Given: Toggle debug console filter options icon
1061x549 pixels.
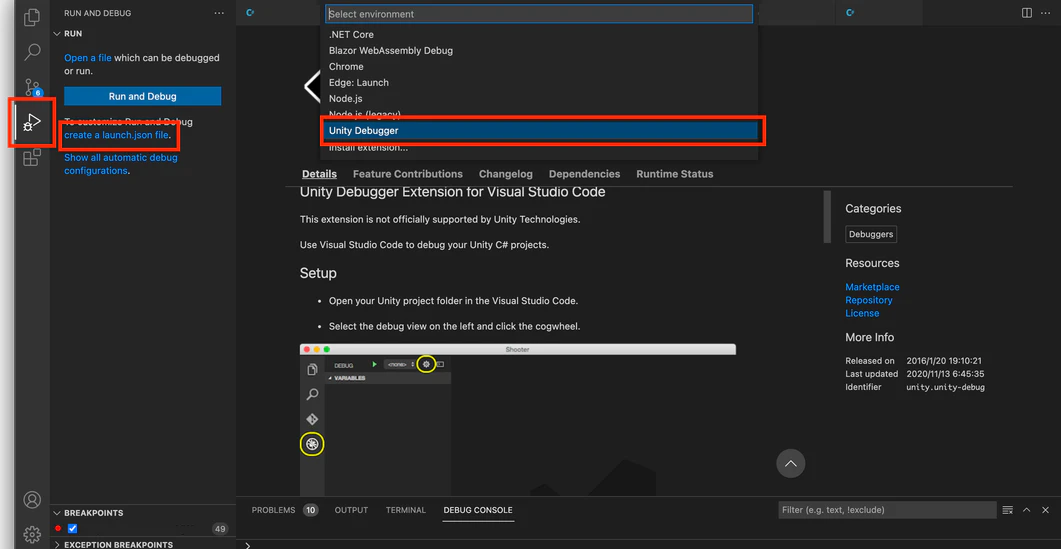Looking at the screenshot, I should click(1008, 510).
